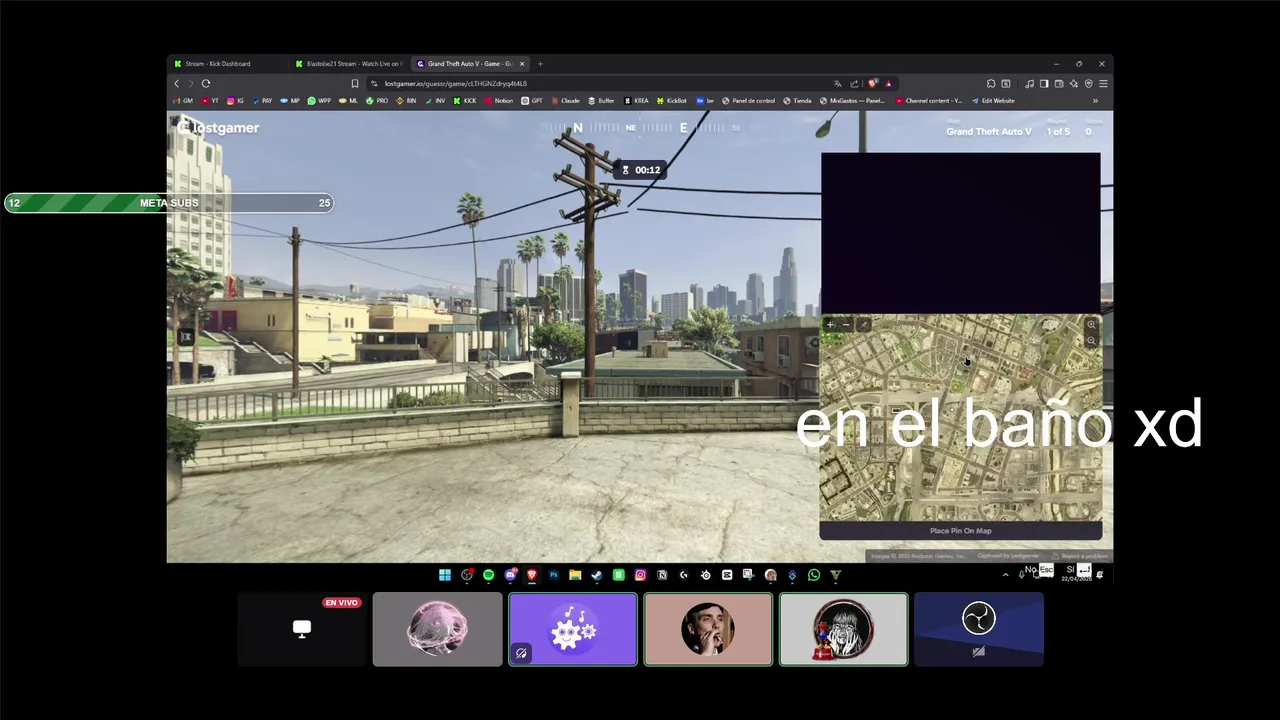
Task: Open the Edit Website bookmark
Action: pyautogui.click(x=993, y=100)
